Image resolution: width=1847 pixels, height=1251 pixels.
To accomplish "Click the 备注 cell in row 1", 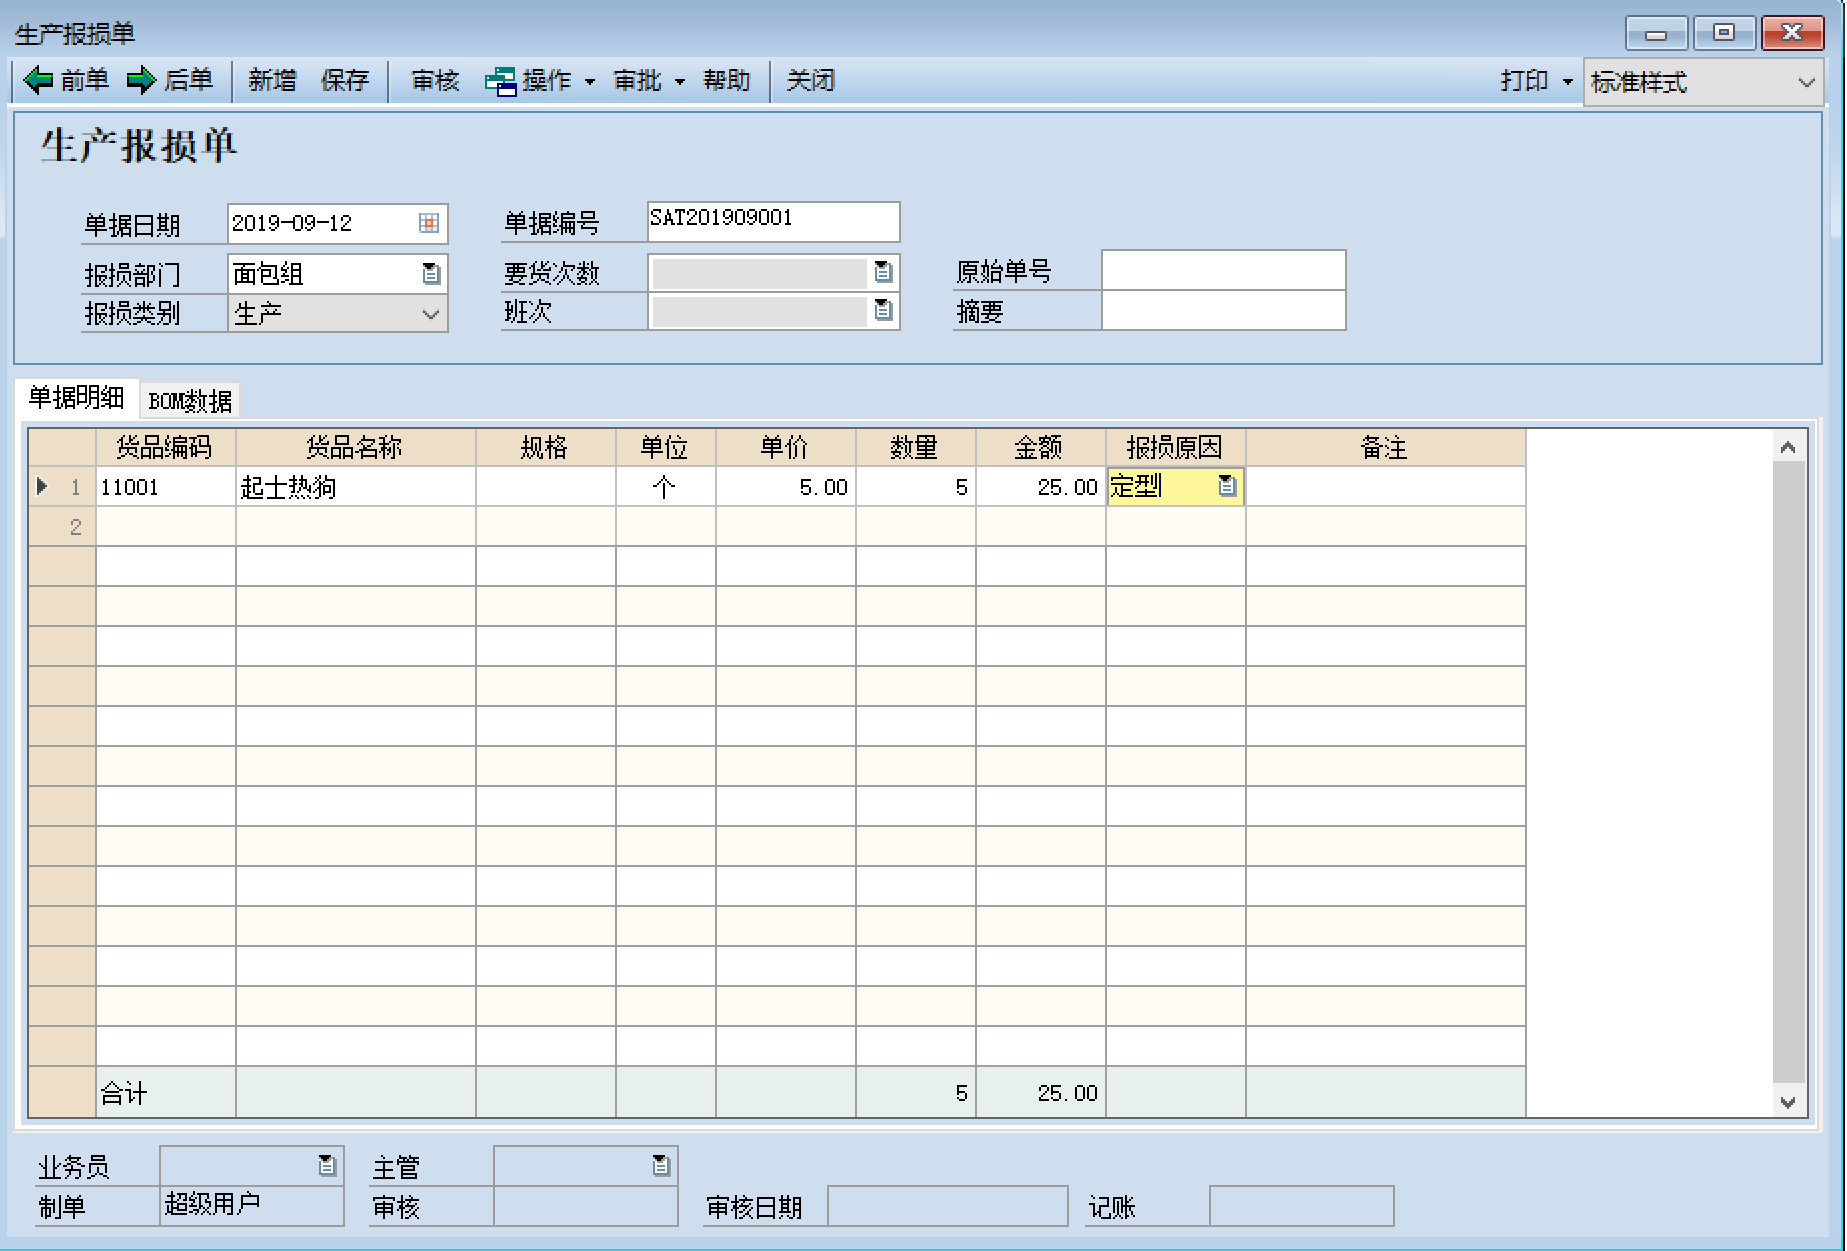I will click(x=1385, y=486).
